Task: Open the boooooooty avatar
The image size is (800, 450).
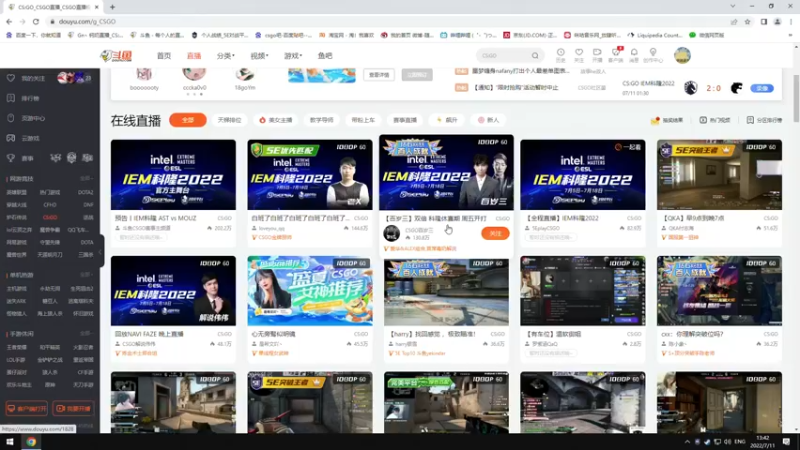Action: 144,74
